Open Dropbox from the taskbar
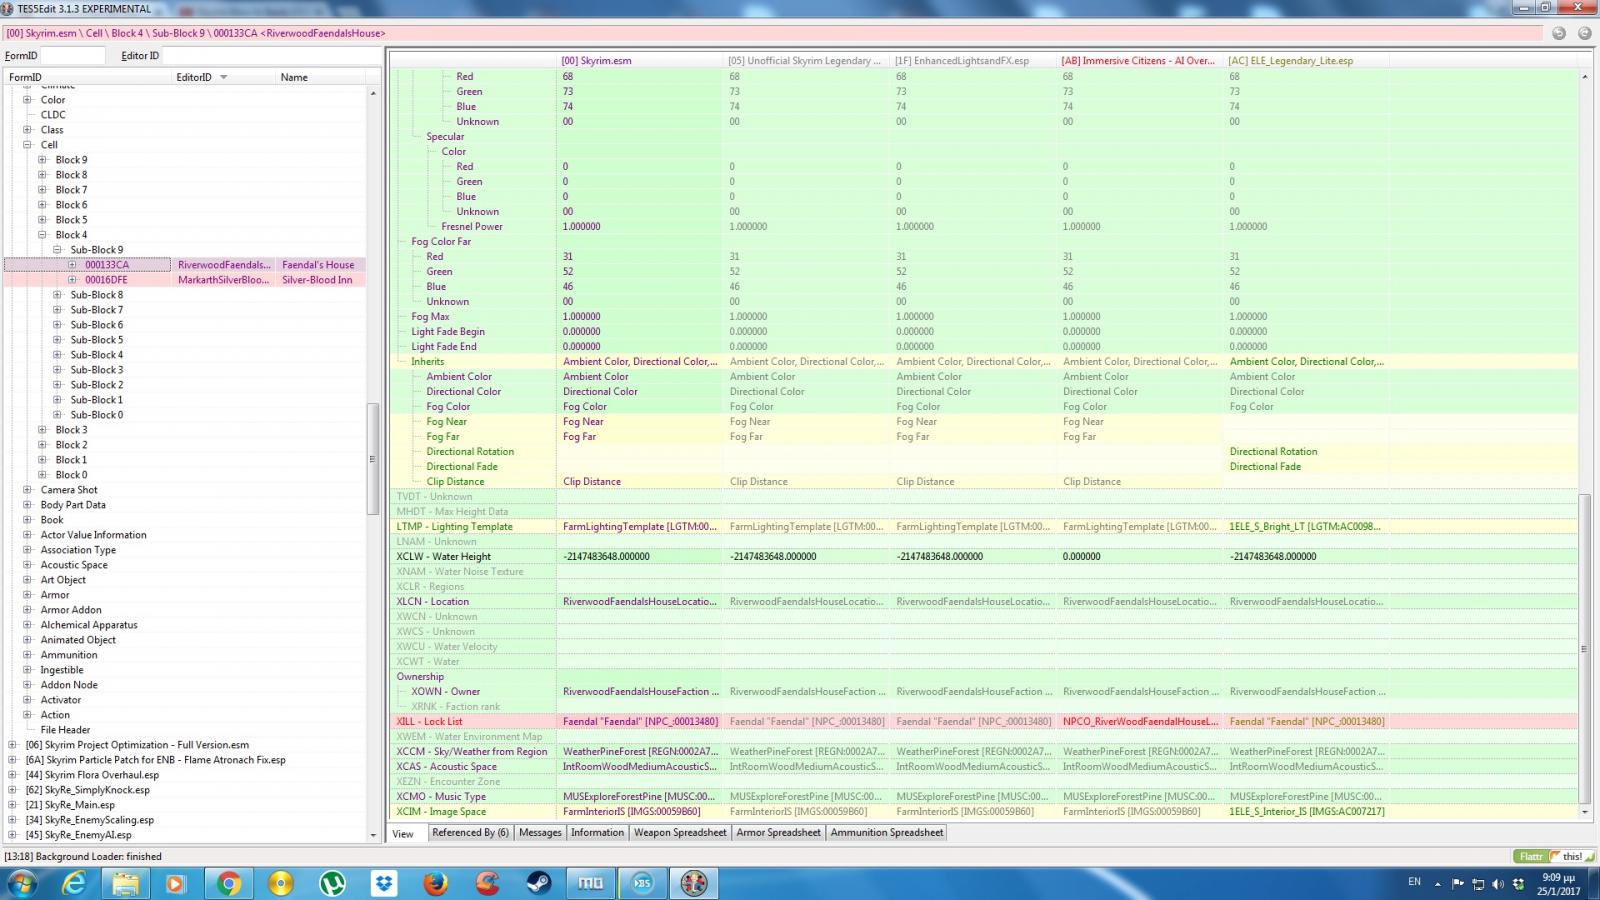Image resolution: width=1600 pixels, height=900 pixels. 383,883
